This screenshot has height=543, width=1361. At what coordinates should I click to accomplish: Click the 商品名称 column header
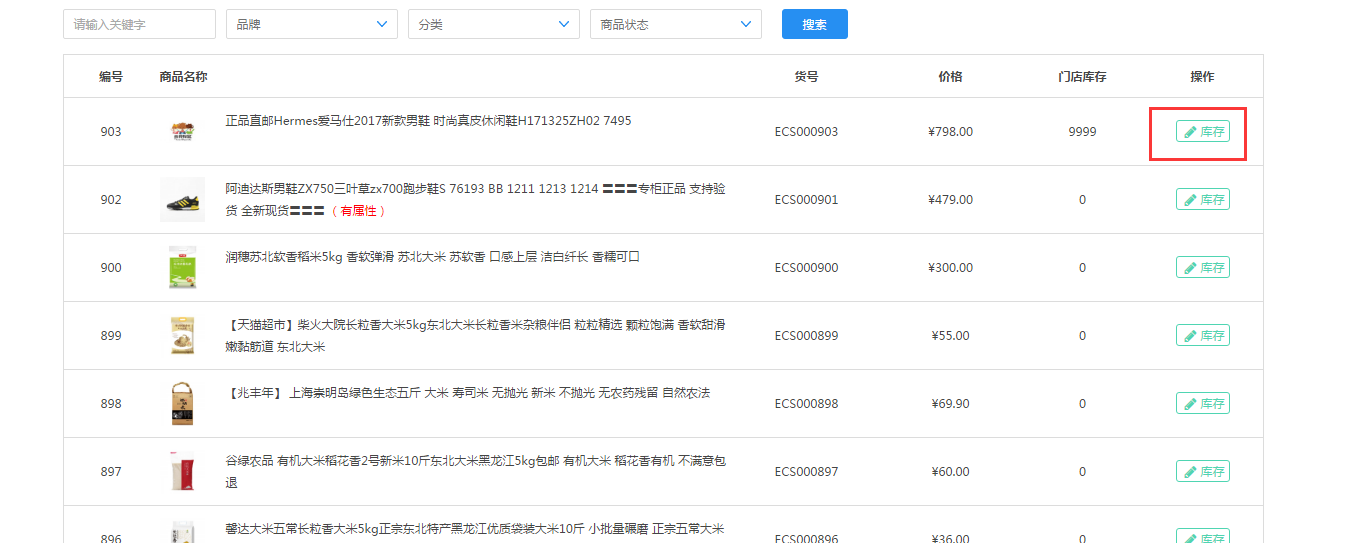click(183, 77)
